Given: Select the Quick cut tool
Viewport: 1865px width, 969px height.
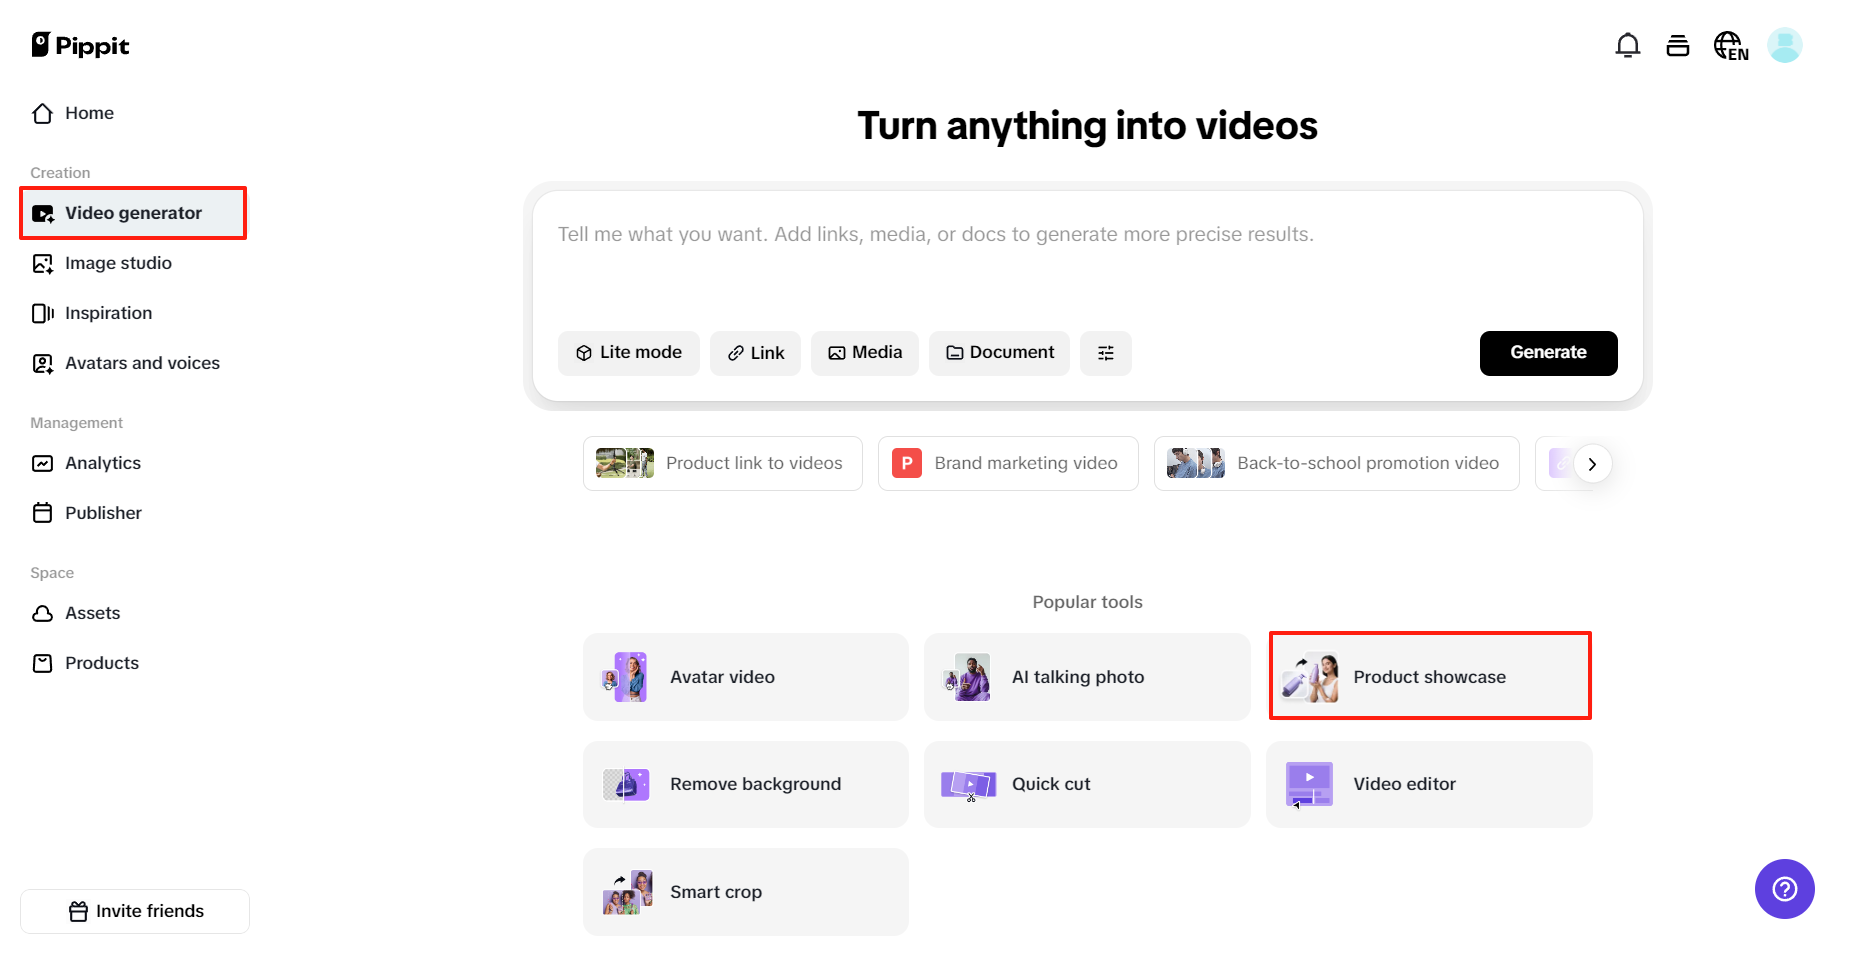Looking at the screenshot, I should point(1086,784).
